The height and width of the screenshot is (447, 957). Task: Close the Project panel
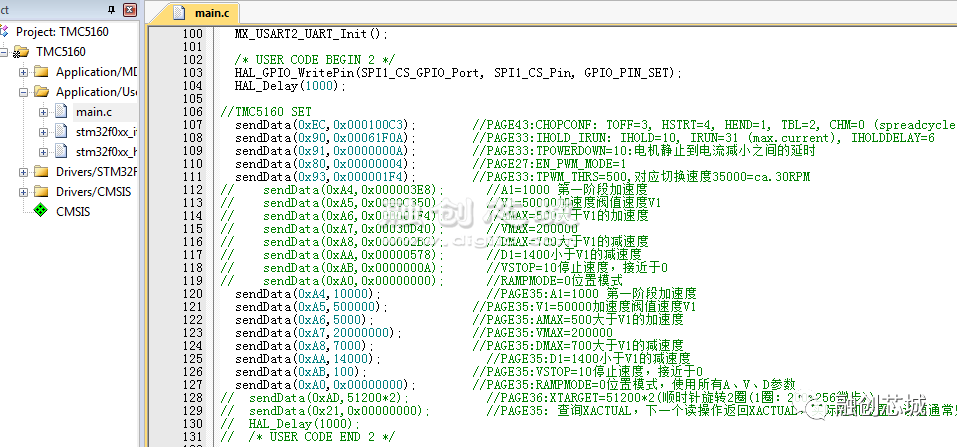(130, 10)
